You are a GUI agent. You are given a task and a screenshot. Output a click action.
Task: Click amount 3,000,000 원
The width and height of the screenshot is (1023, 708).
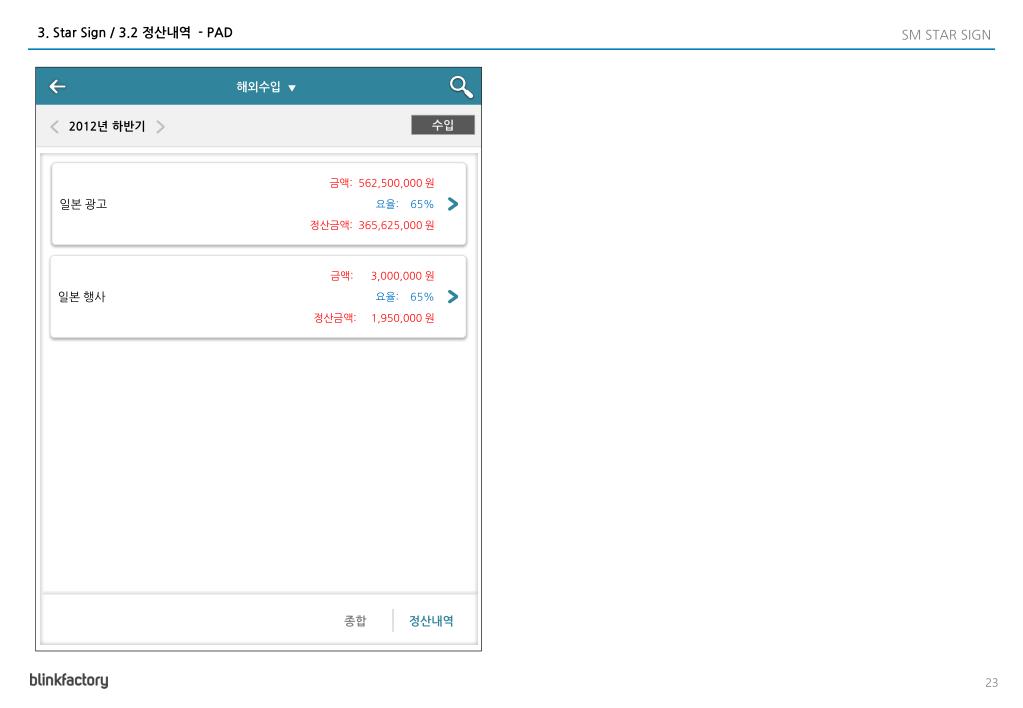point(403,276)
